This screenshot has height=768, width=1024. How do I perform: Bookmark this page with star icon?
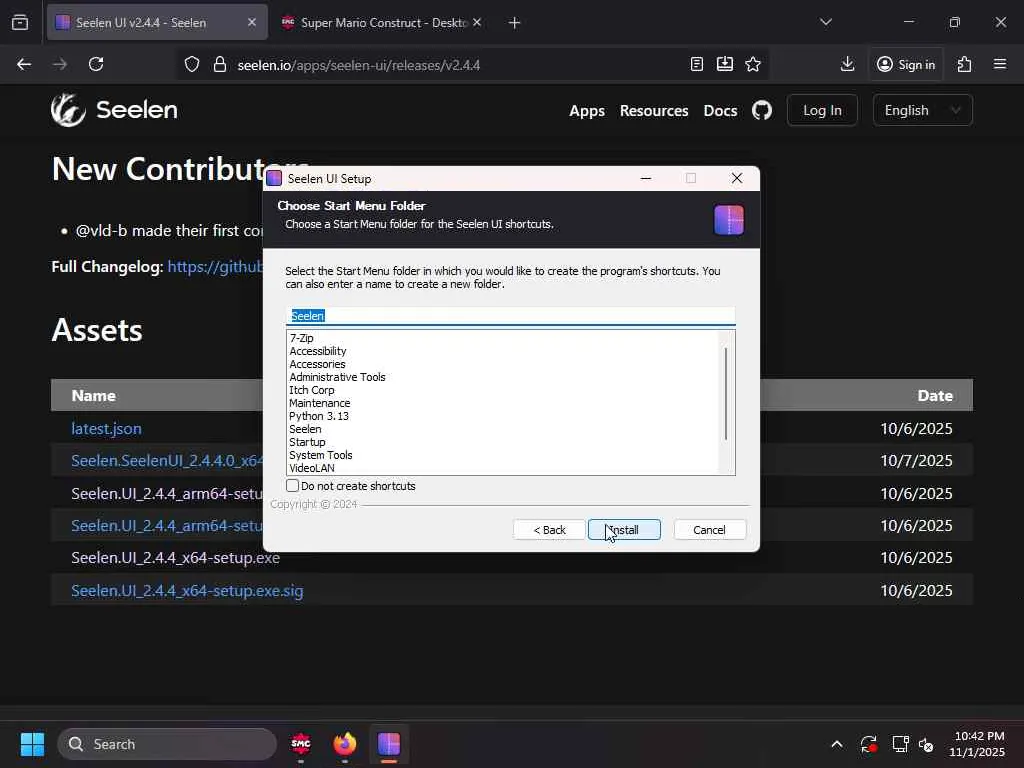tap(753, 64)
